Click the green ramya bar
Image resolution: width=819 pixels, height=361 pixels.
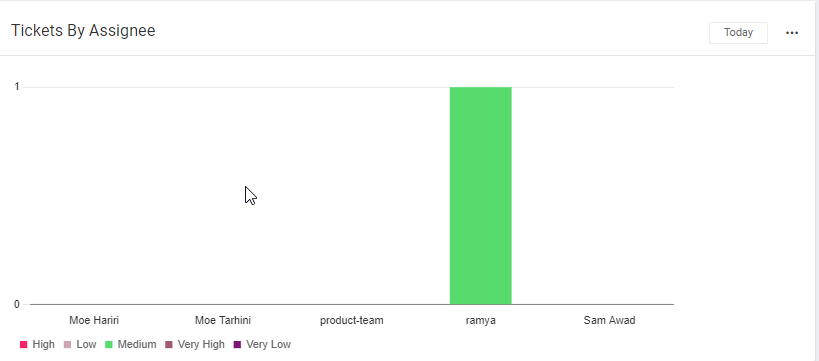481,195
